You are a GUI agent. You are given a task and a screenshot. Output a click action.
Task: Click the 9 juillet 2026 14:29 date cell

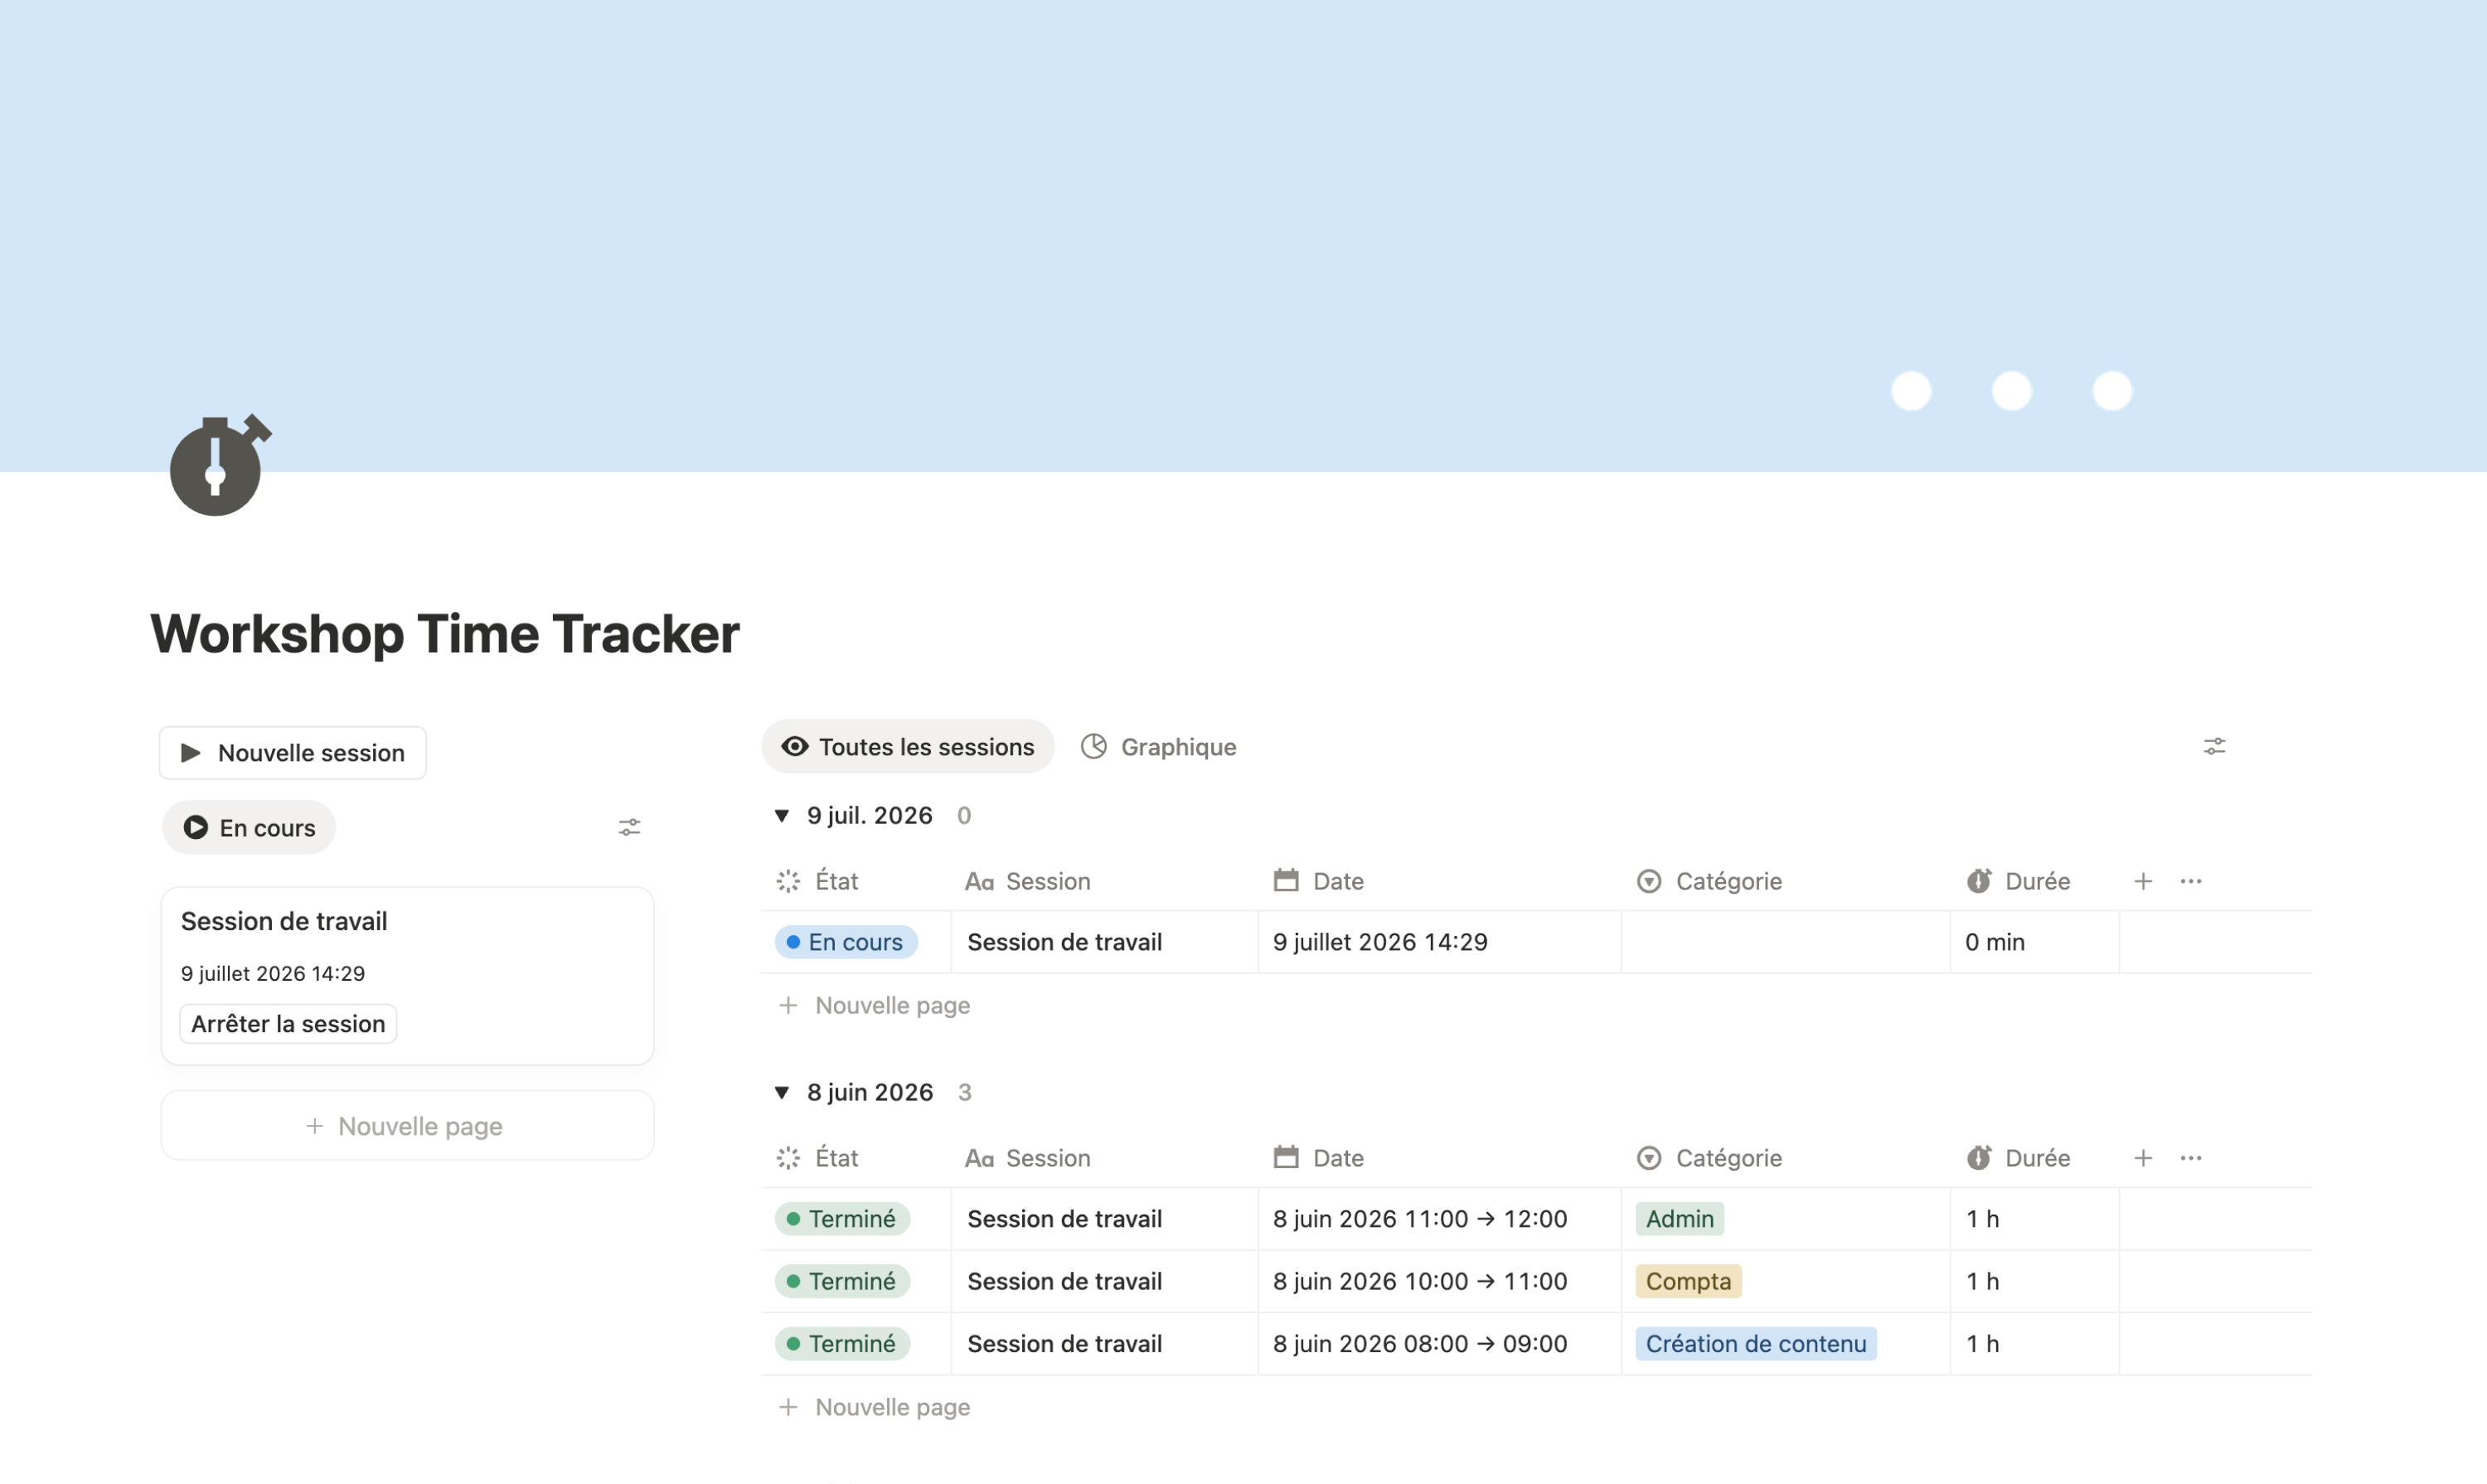click(1439, 942)
